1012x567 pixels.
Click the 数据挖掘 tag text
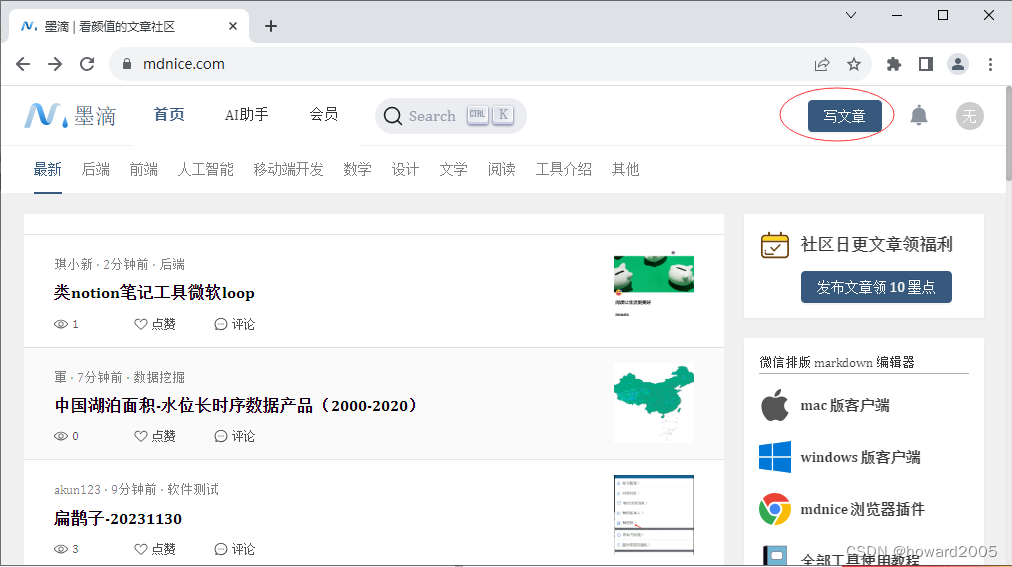(159, 377)
